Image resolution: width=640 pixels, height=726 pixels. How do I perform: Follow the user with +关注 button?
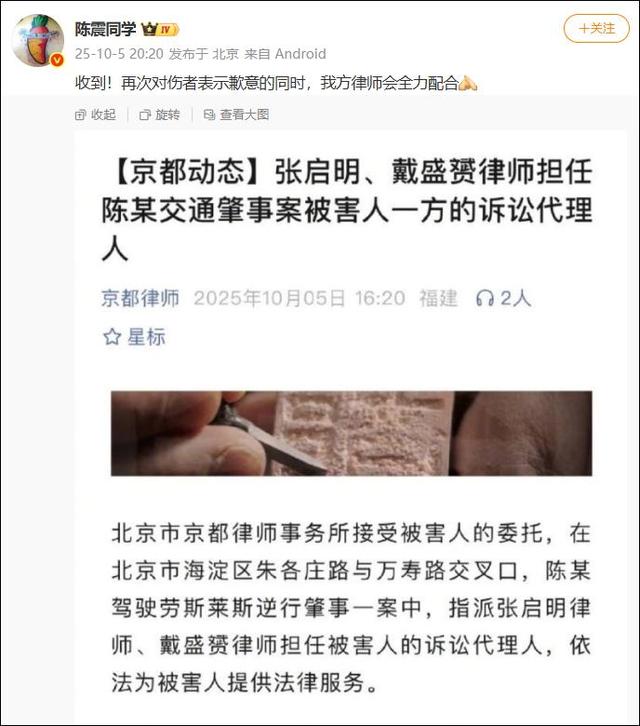tap(596, 29)
